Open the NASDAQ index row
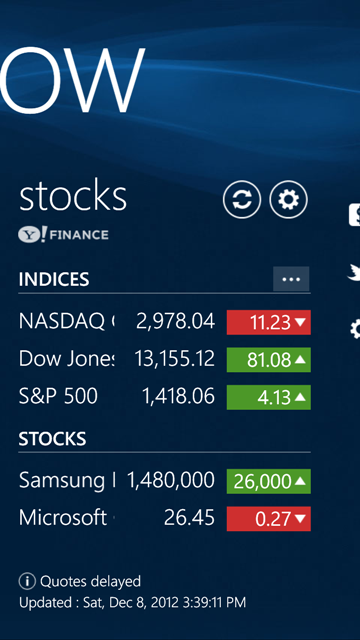360x640 pixels. point(164,322)
